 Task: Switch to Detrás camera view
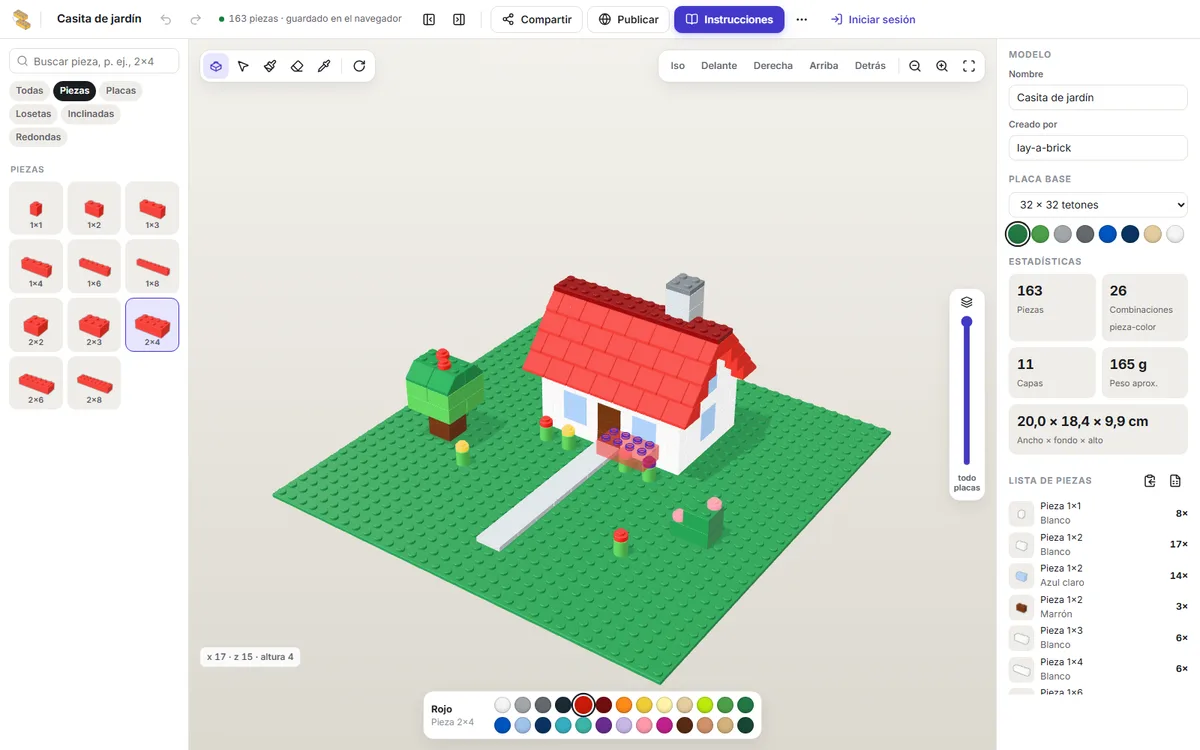pos(870,66)
